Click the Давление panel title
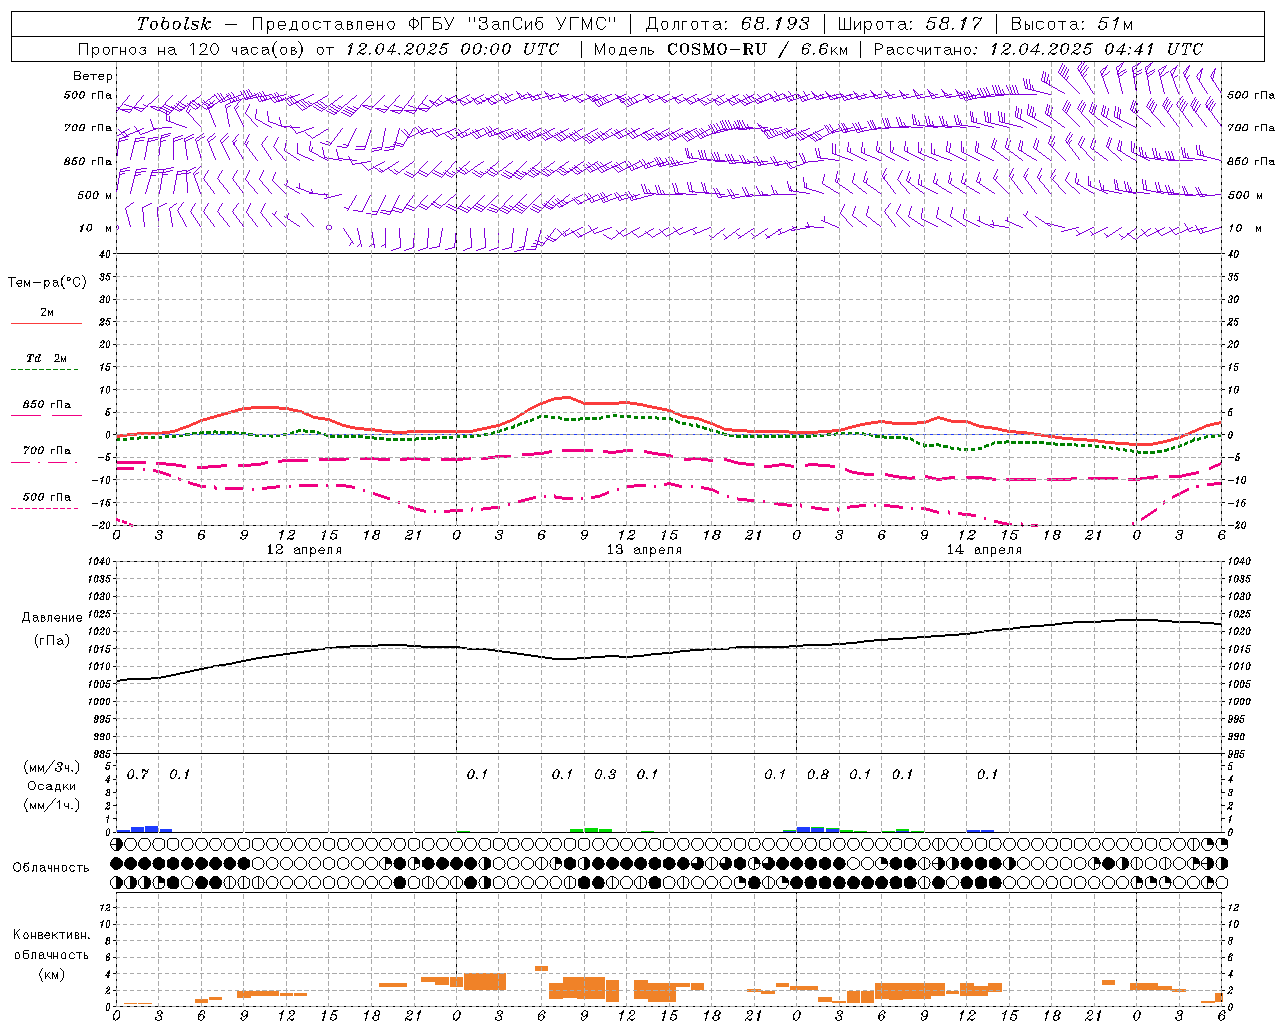Image resolution: width=1280 pixels, height=1024 pixels. click(x=52, y=618)
